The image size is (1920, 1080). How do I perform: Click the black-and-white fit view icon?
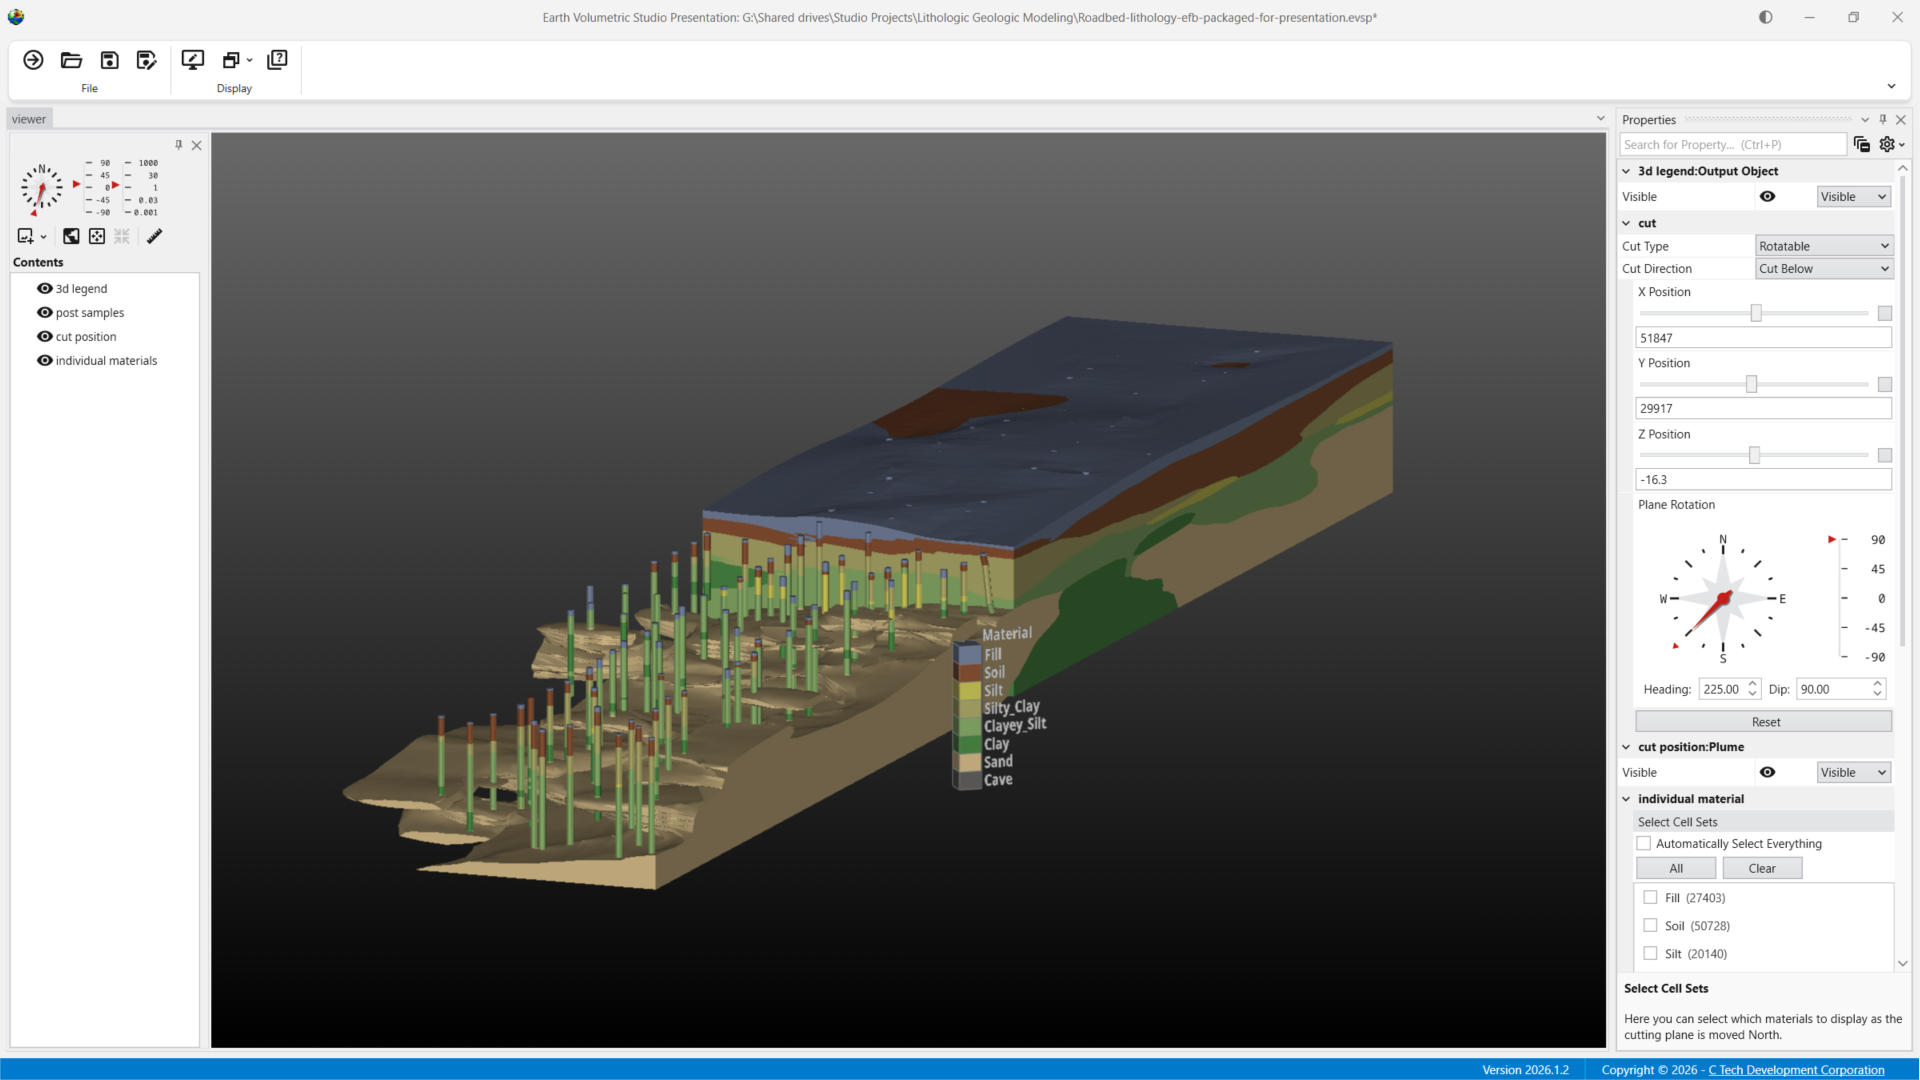point(71,236)
